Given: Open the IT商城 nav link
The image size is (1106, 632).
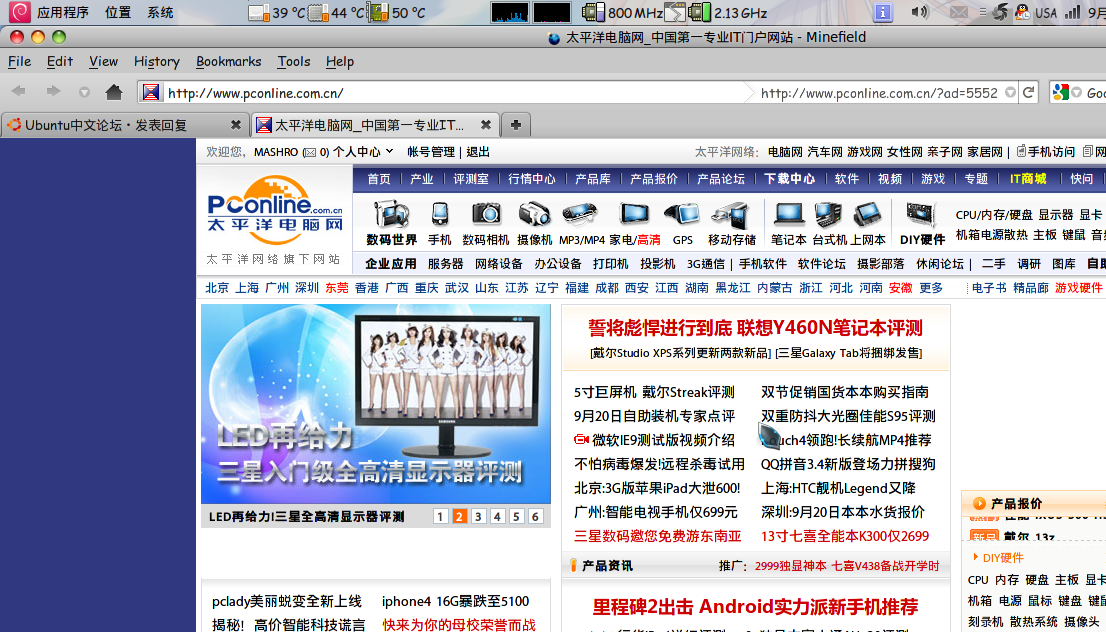Looking at the screenshot, I should click(1028, 178).
